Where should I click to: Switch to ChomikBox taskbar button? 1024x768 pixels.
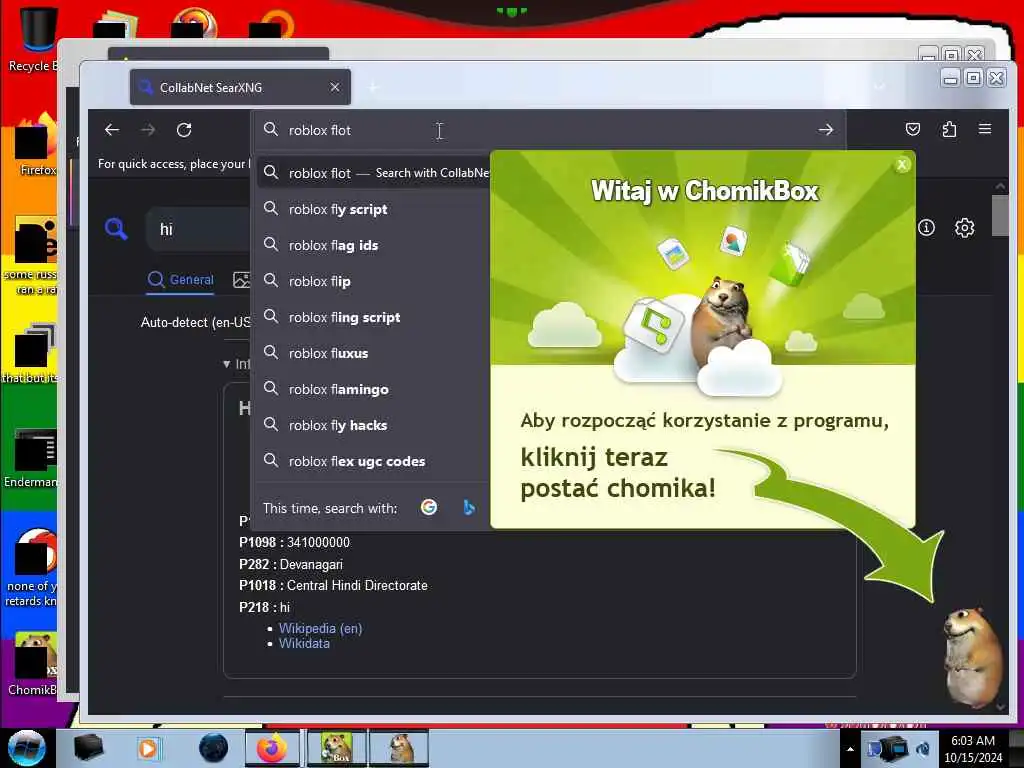336,748
